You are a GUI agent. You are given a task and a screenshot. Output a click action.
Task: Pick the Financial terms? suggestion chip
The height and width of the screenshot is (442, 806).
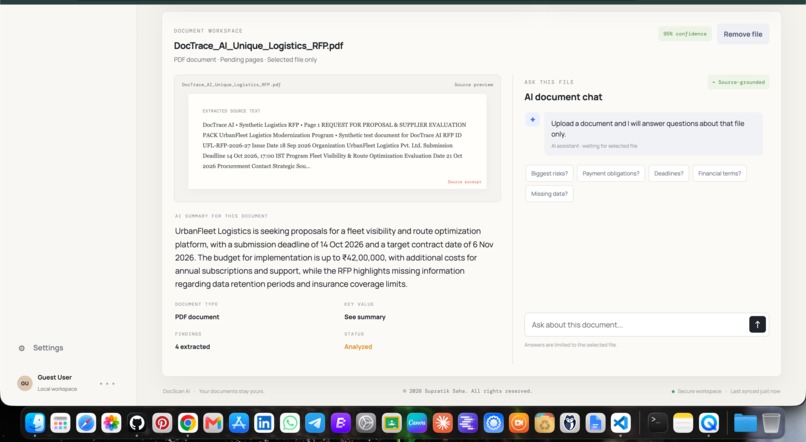click(x=719, y=173)
